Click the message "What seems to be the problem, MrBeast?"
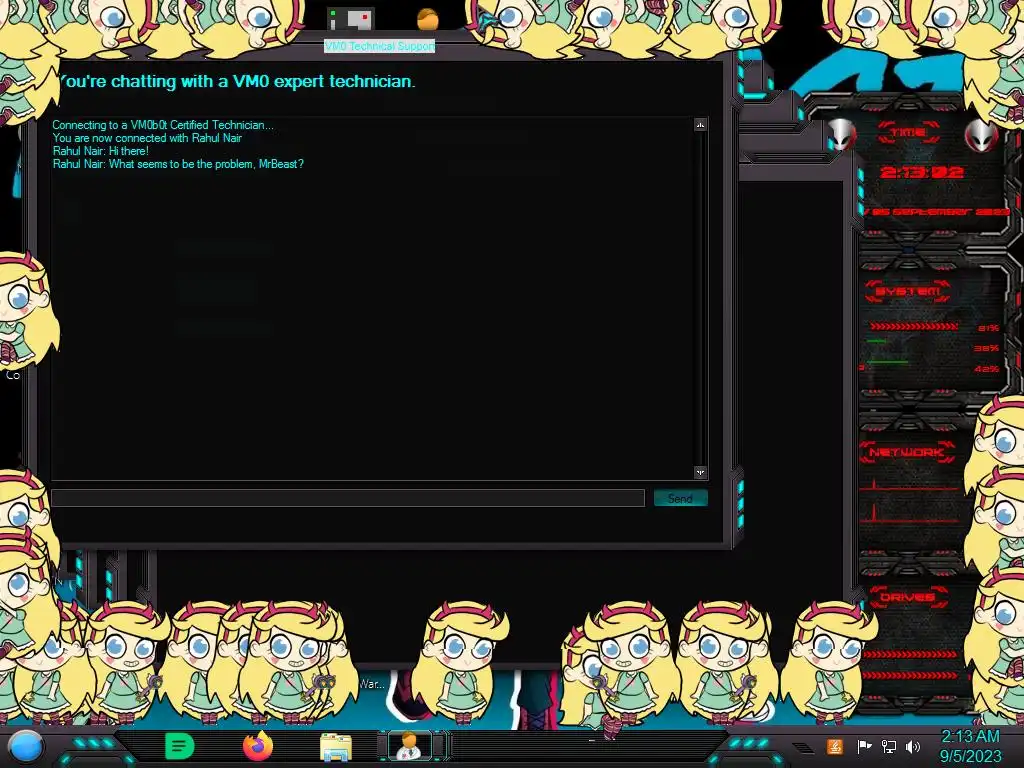Screen dimensions: 1024x768 click(x=206, y=164)
